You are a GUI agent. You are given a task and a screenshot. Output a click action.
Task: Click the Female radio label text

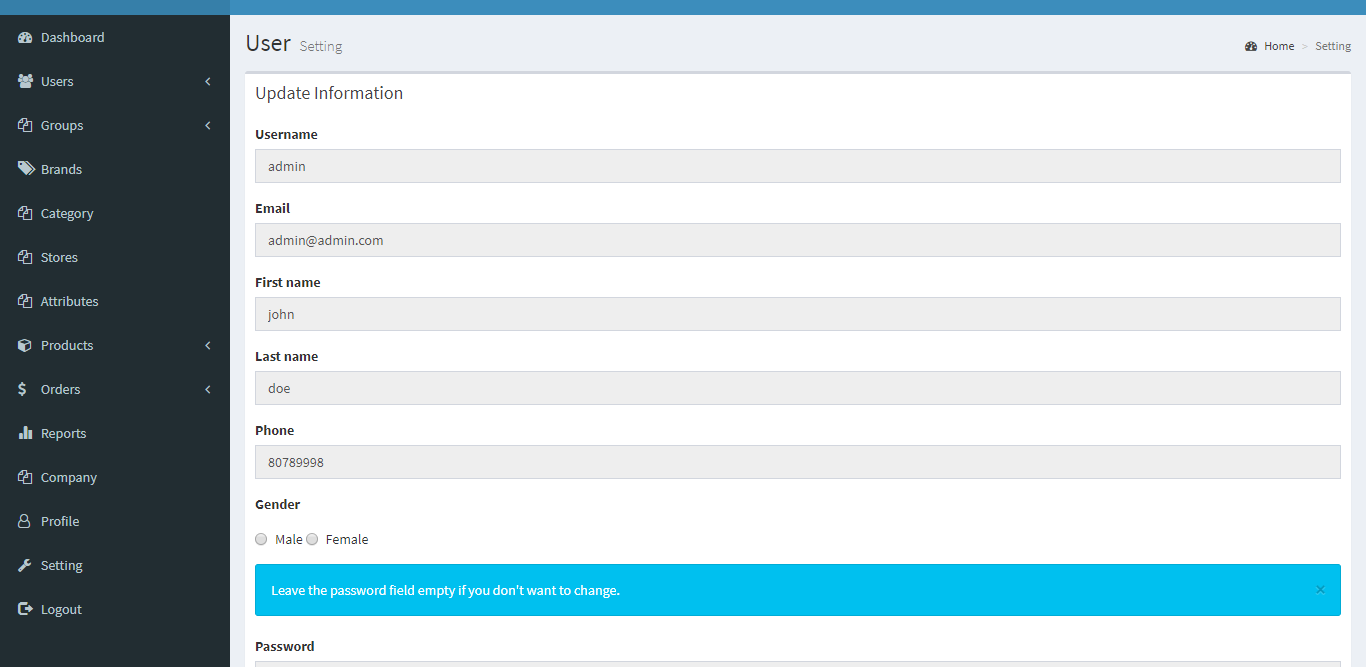click(x=347, y=539)
